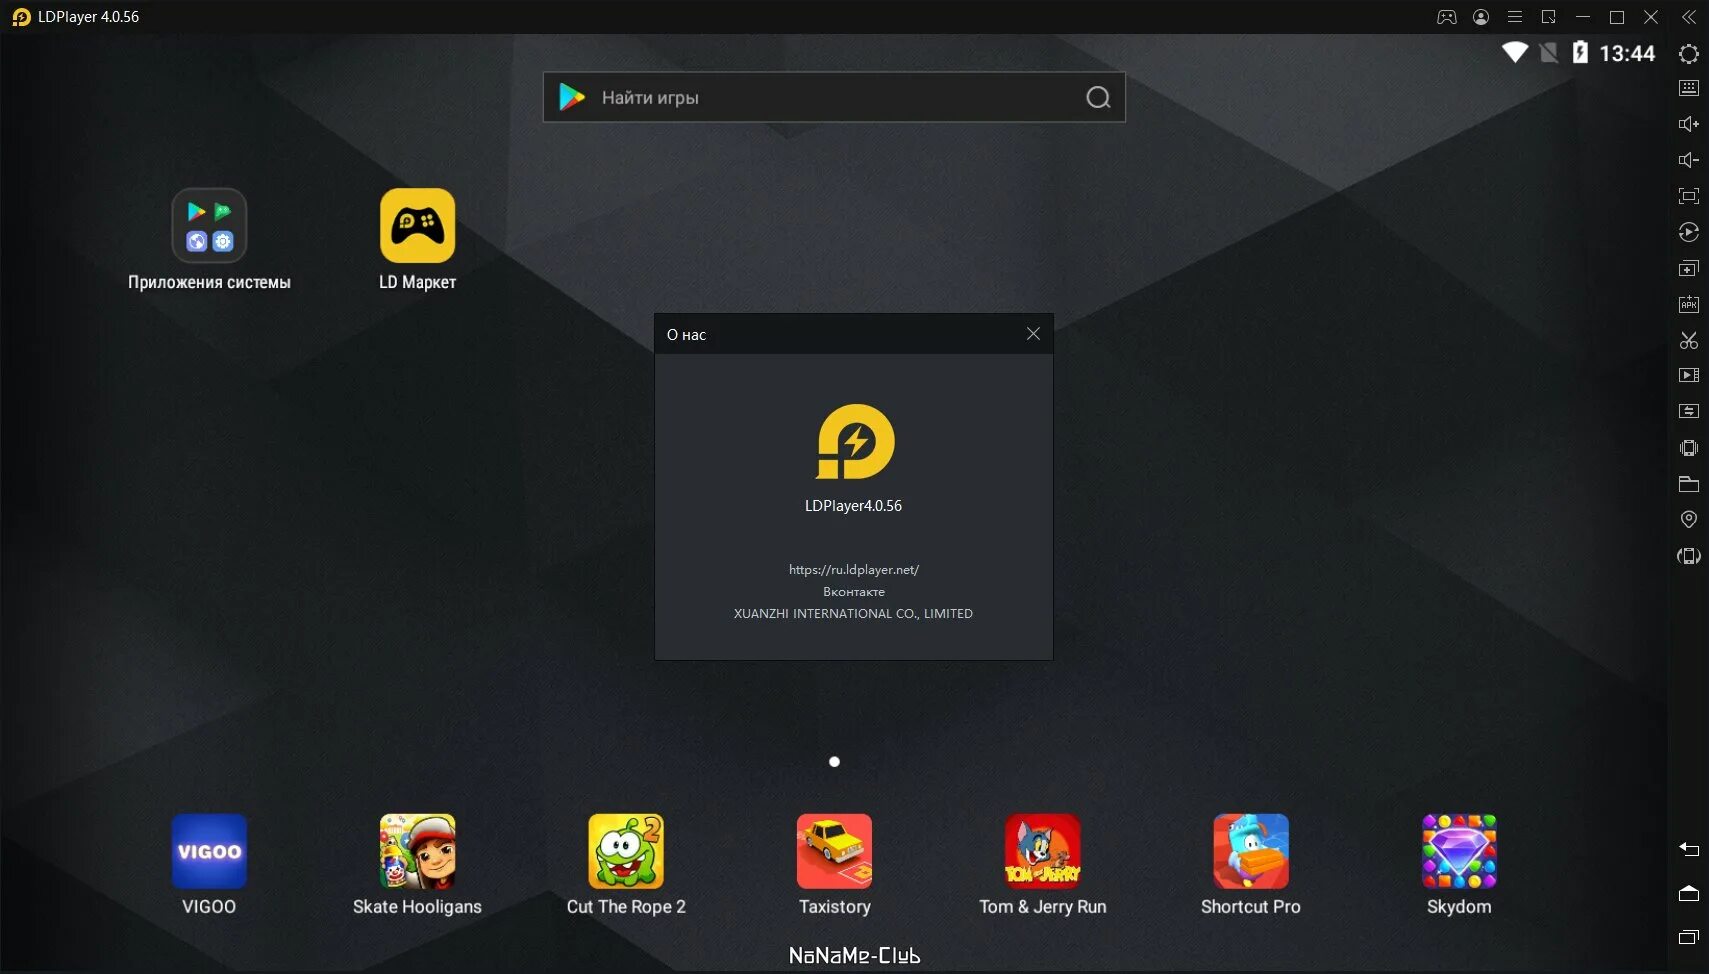Click Install APK sidebar icon

1689,304
